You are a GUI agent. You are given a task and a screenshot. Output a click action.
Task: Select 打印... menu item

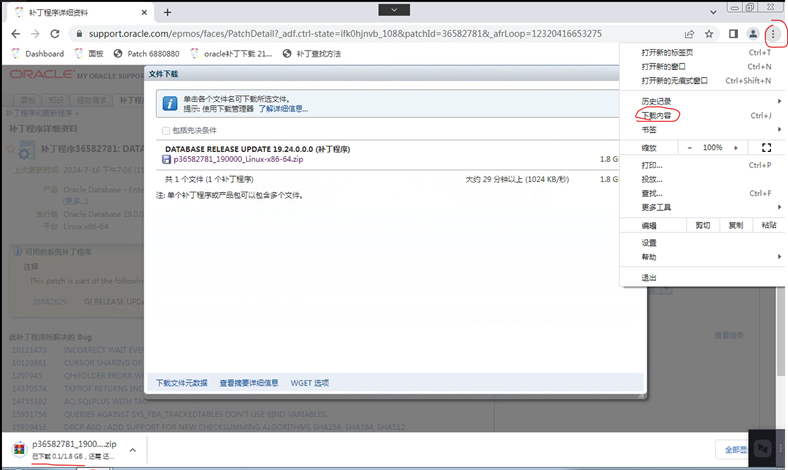(703, 165)
